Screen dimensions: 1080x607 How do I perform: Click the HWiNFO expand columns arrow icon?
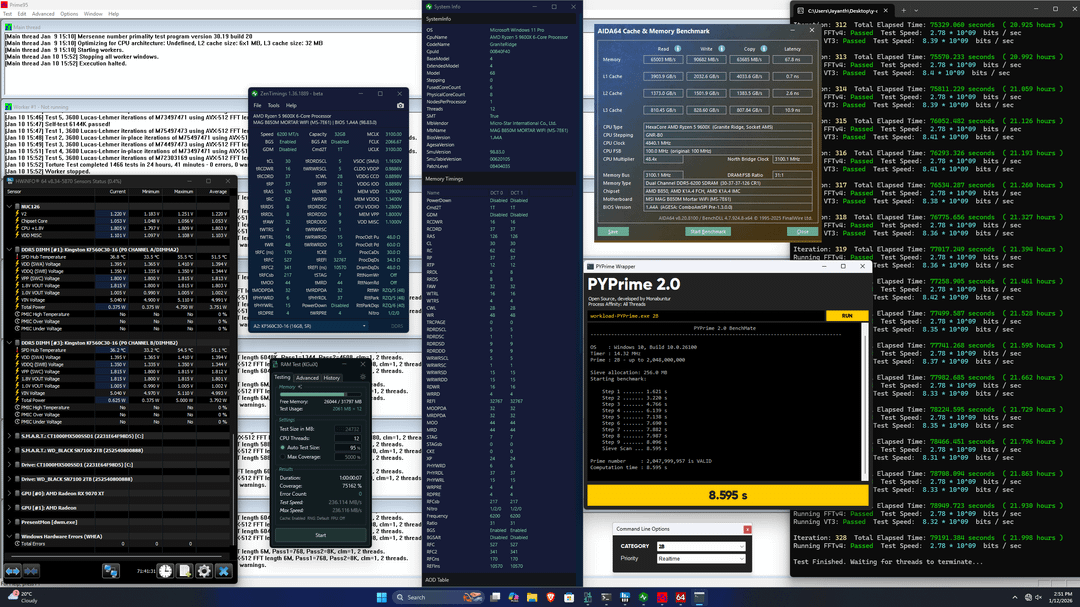pos(13,571)
